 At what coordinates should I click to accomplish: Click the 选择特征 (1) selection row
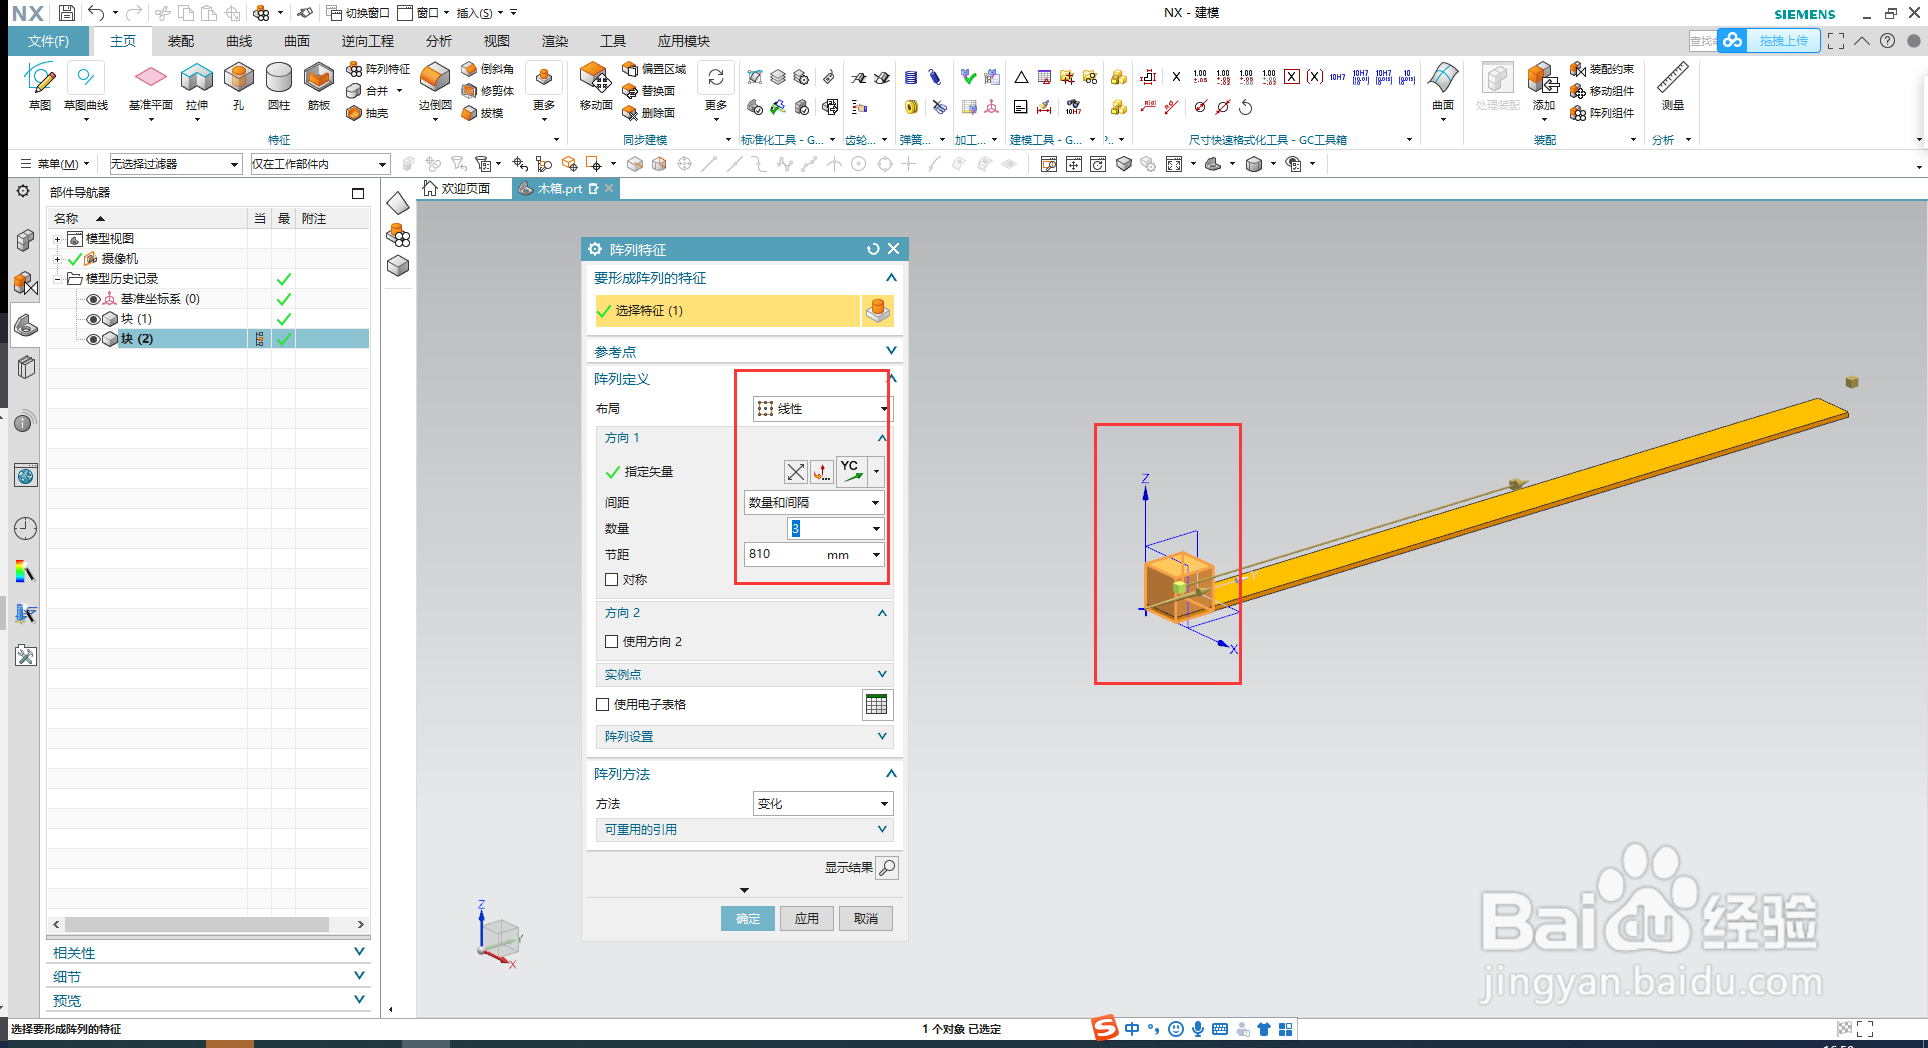tap(727, 311)
